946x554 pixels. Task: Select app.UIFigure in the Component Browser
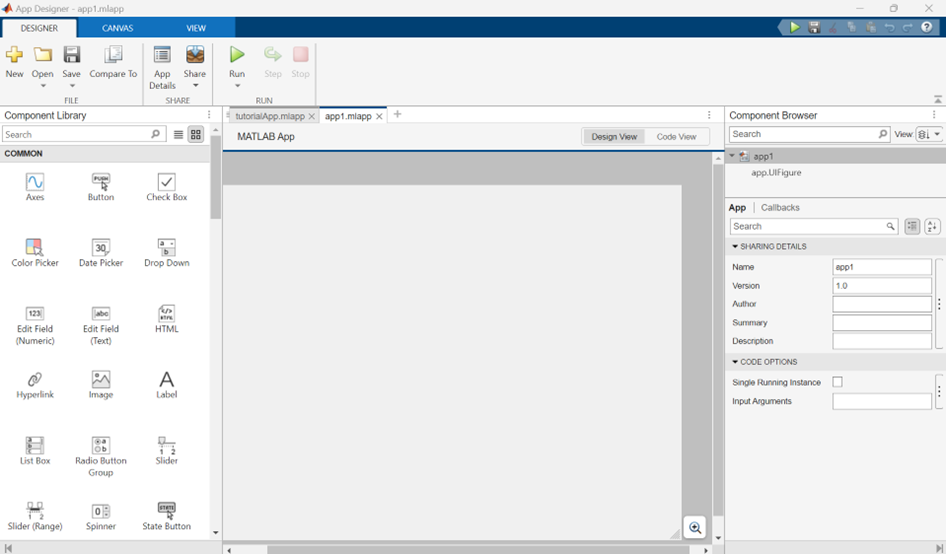[x=776, y=173]
